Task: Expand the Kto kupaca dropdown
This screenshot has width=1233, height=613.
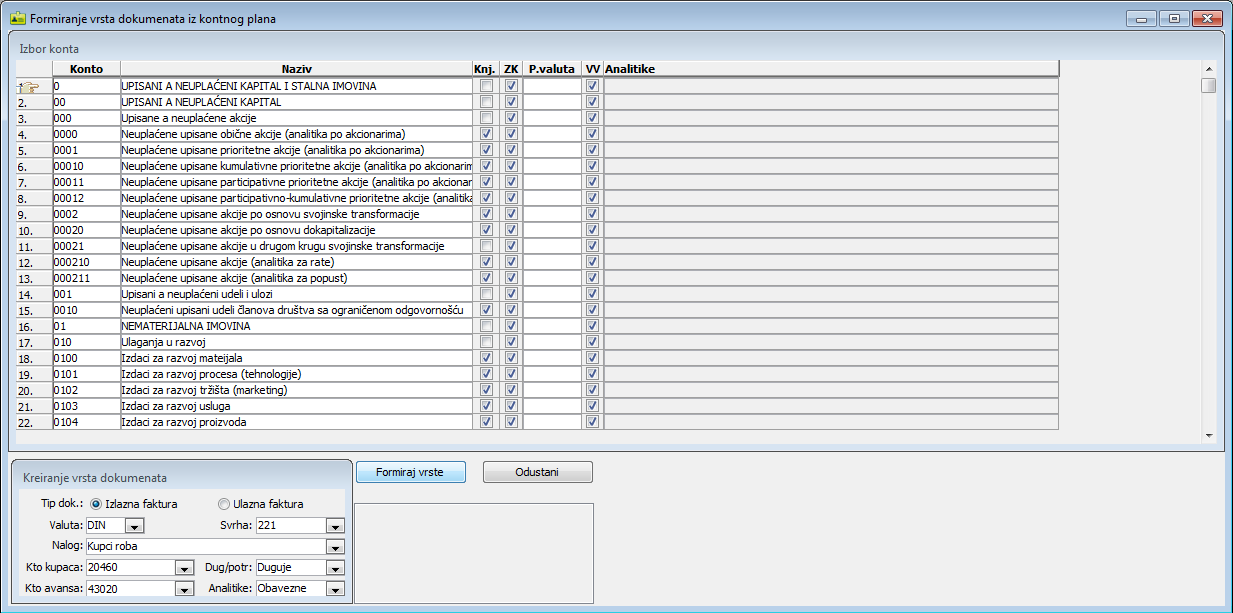Action: point(183,568)
